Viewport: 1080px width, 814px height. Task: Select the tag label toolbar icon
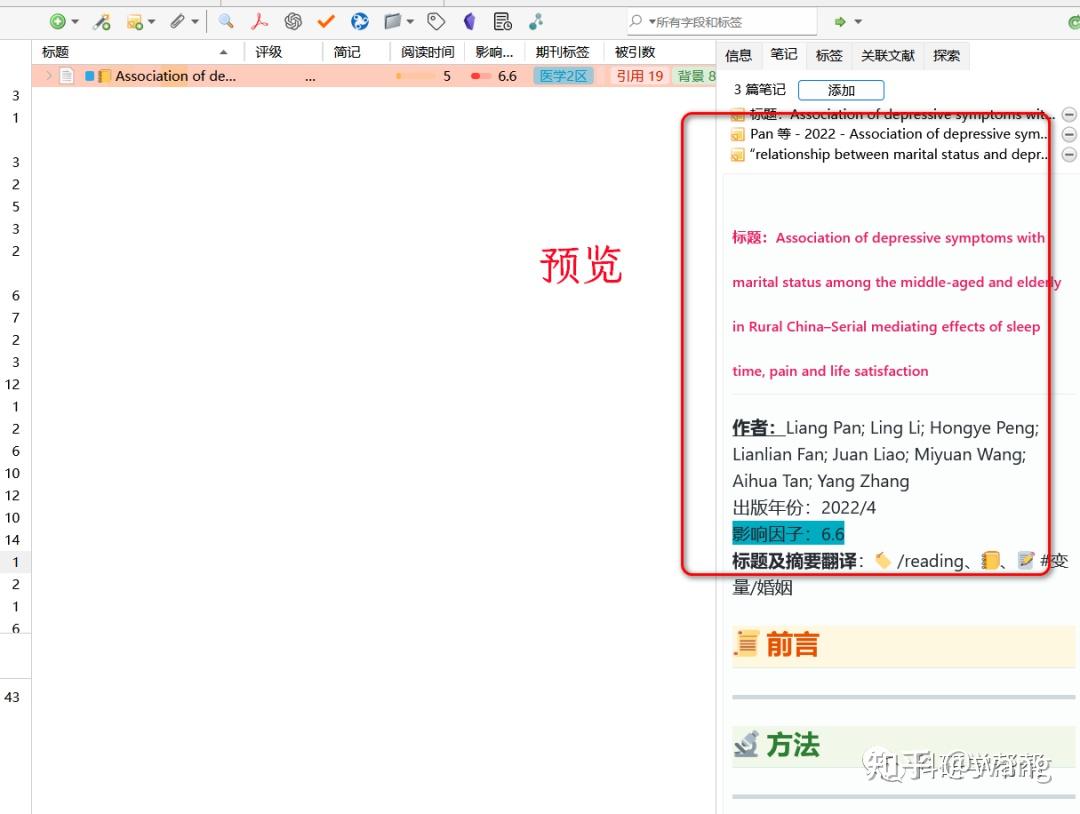pyautogui.click(x=435, y=21)
